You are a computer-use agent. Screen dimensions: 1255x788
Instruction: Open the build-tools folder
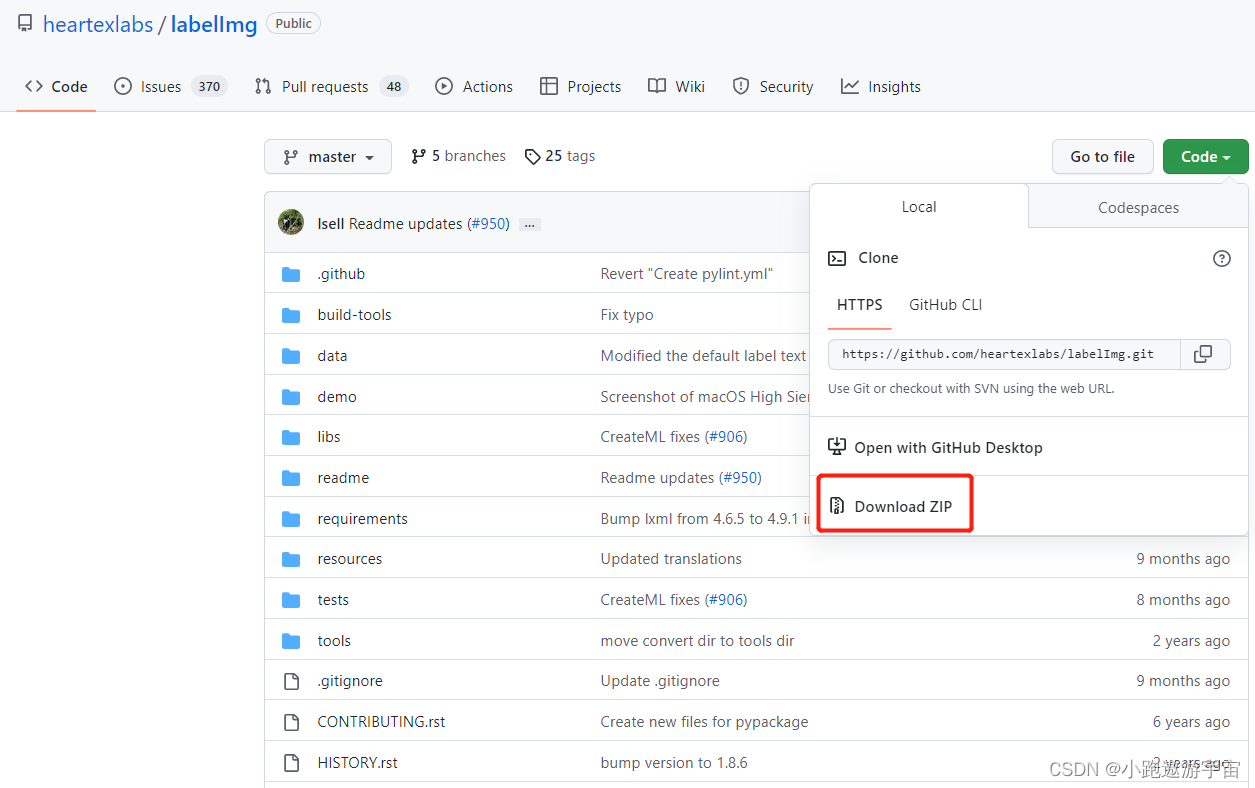pyautogui.click(x=354, y=315)
